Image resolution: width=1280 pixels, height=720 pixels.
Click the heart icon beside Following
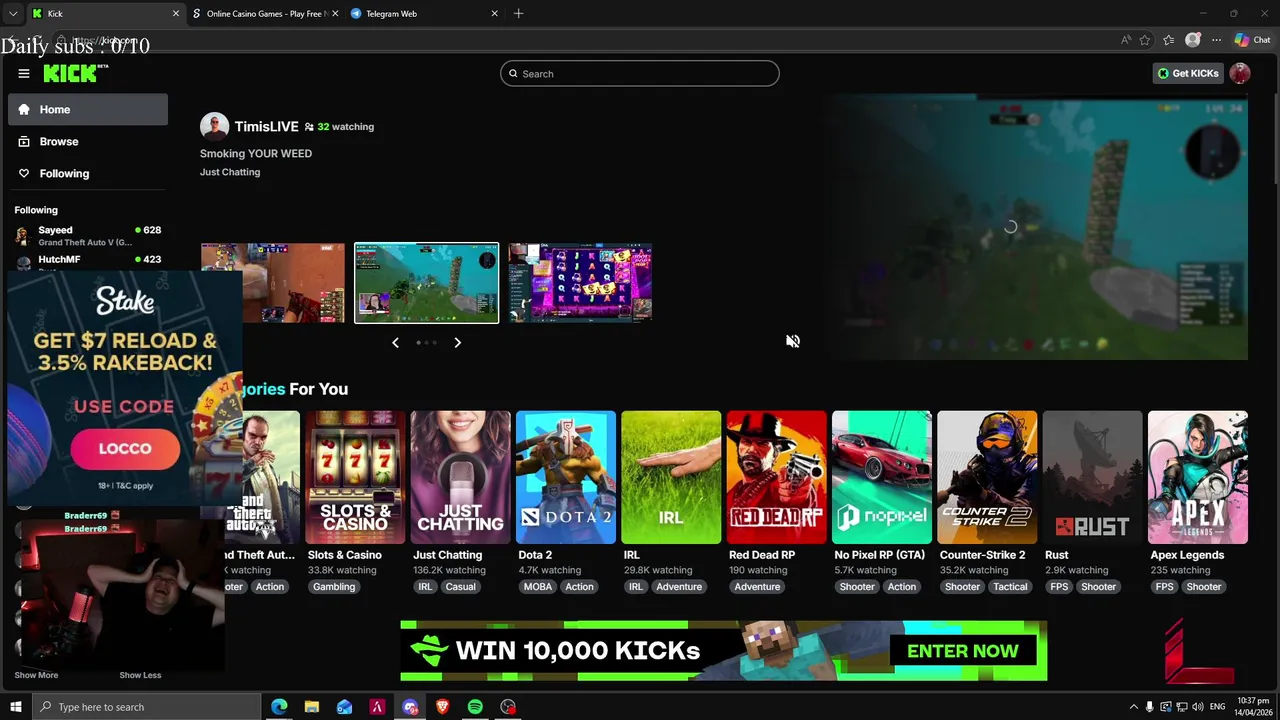[x=24, y=173]
